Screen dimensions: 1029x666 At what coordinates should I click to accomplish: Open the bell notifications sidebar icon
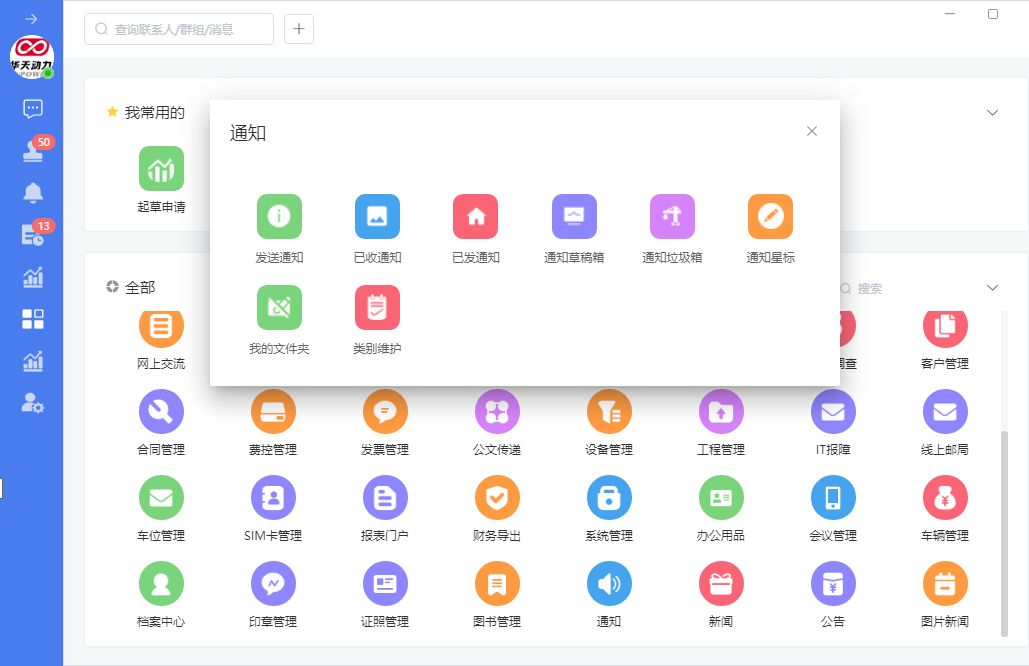coord(33,192)
